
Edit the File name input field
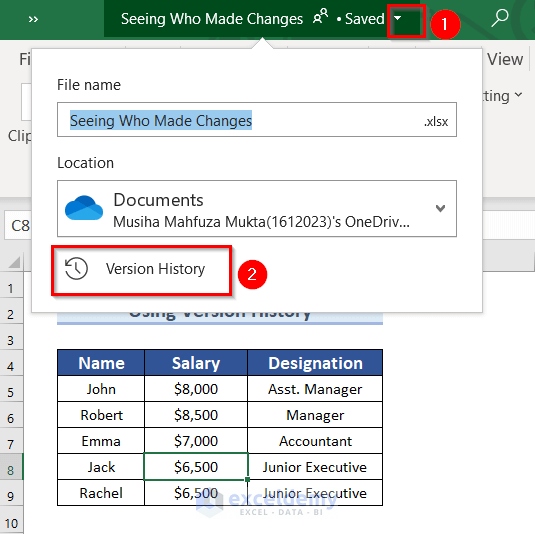[257, 120]
